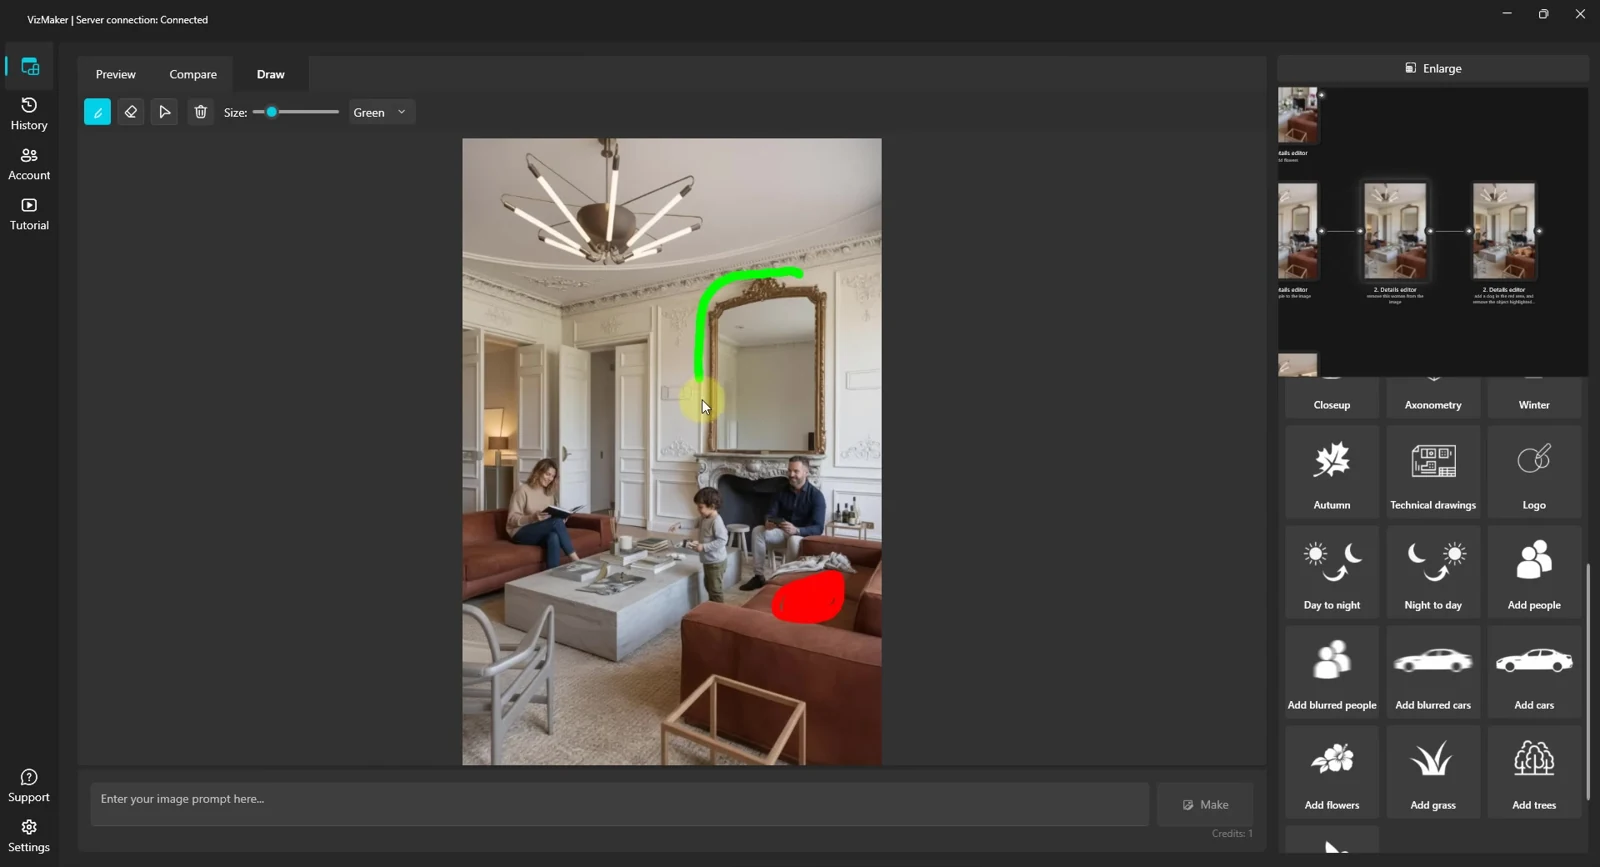Open the Green brush color dropdown

[381, 112]
